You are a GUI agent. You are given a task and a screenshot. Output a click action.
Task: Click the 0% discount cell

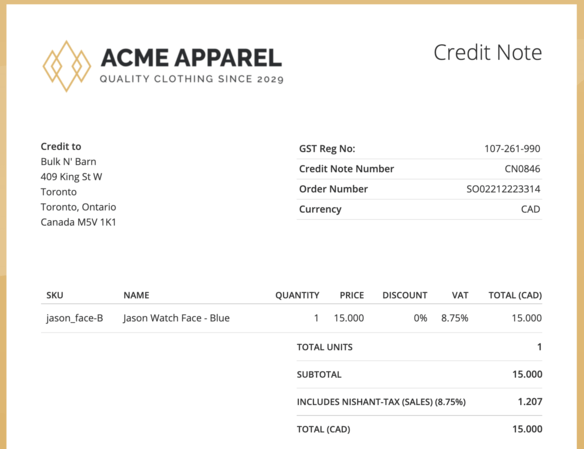420,318
